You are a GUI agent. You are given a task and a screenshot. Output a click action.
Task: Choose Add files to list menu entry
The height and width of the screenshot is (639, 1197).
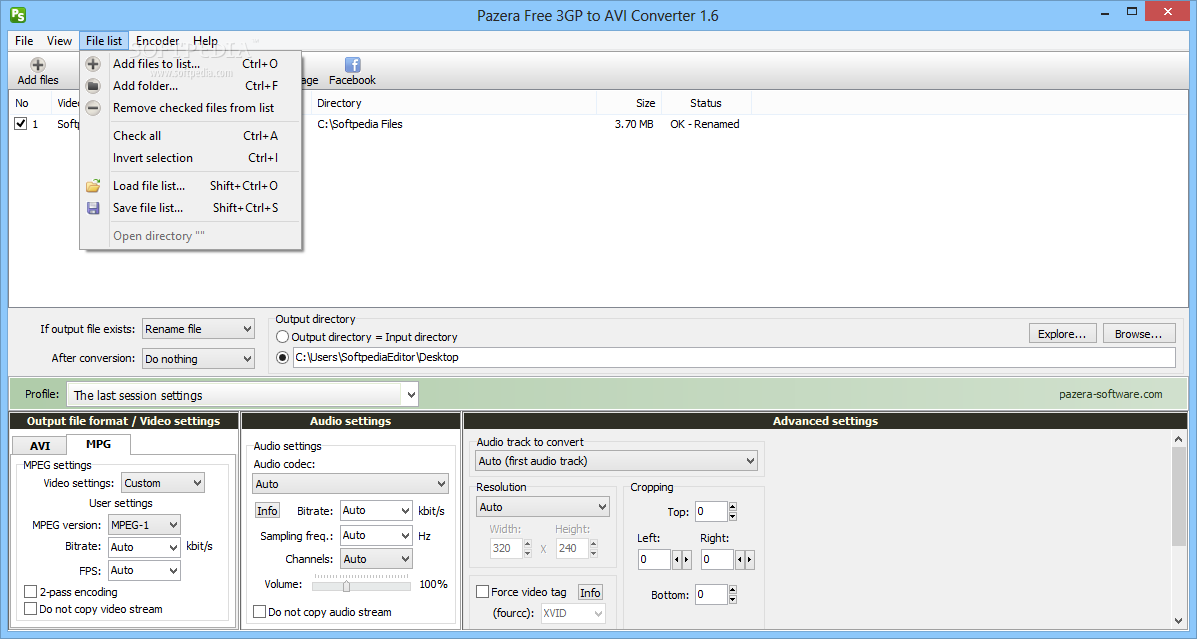(x=191, y=64)
